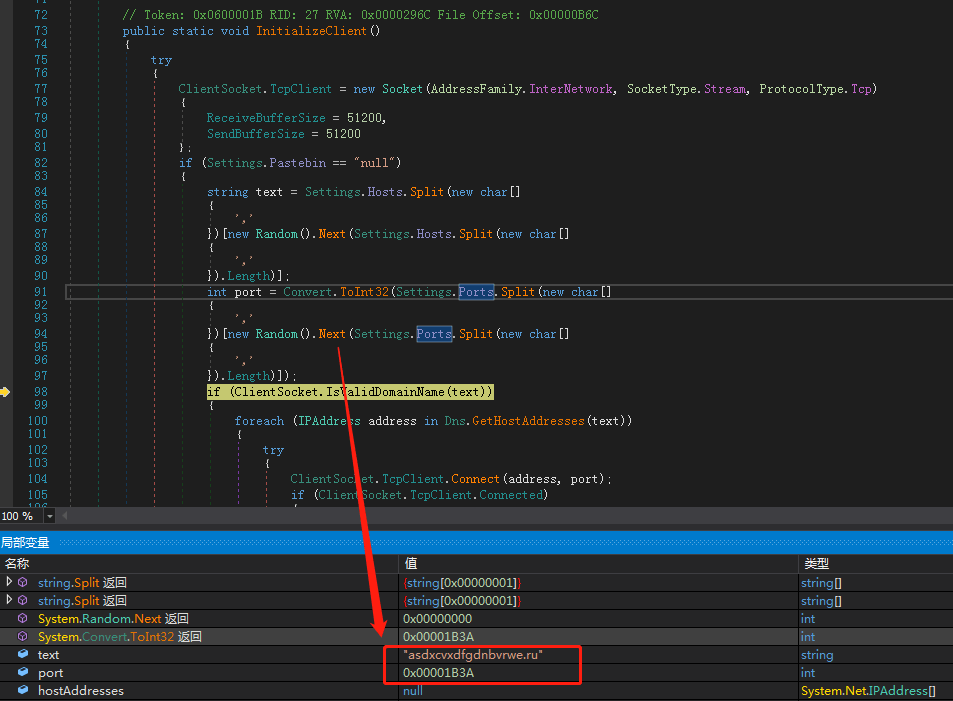Click the 值 column header

click(x=411, y=564)
